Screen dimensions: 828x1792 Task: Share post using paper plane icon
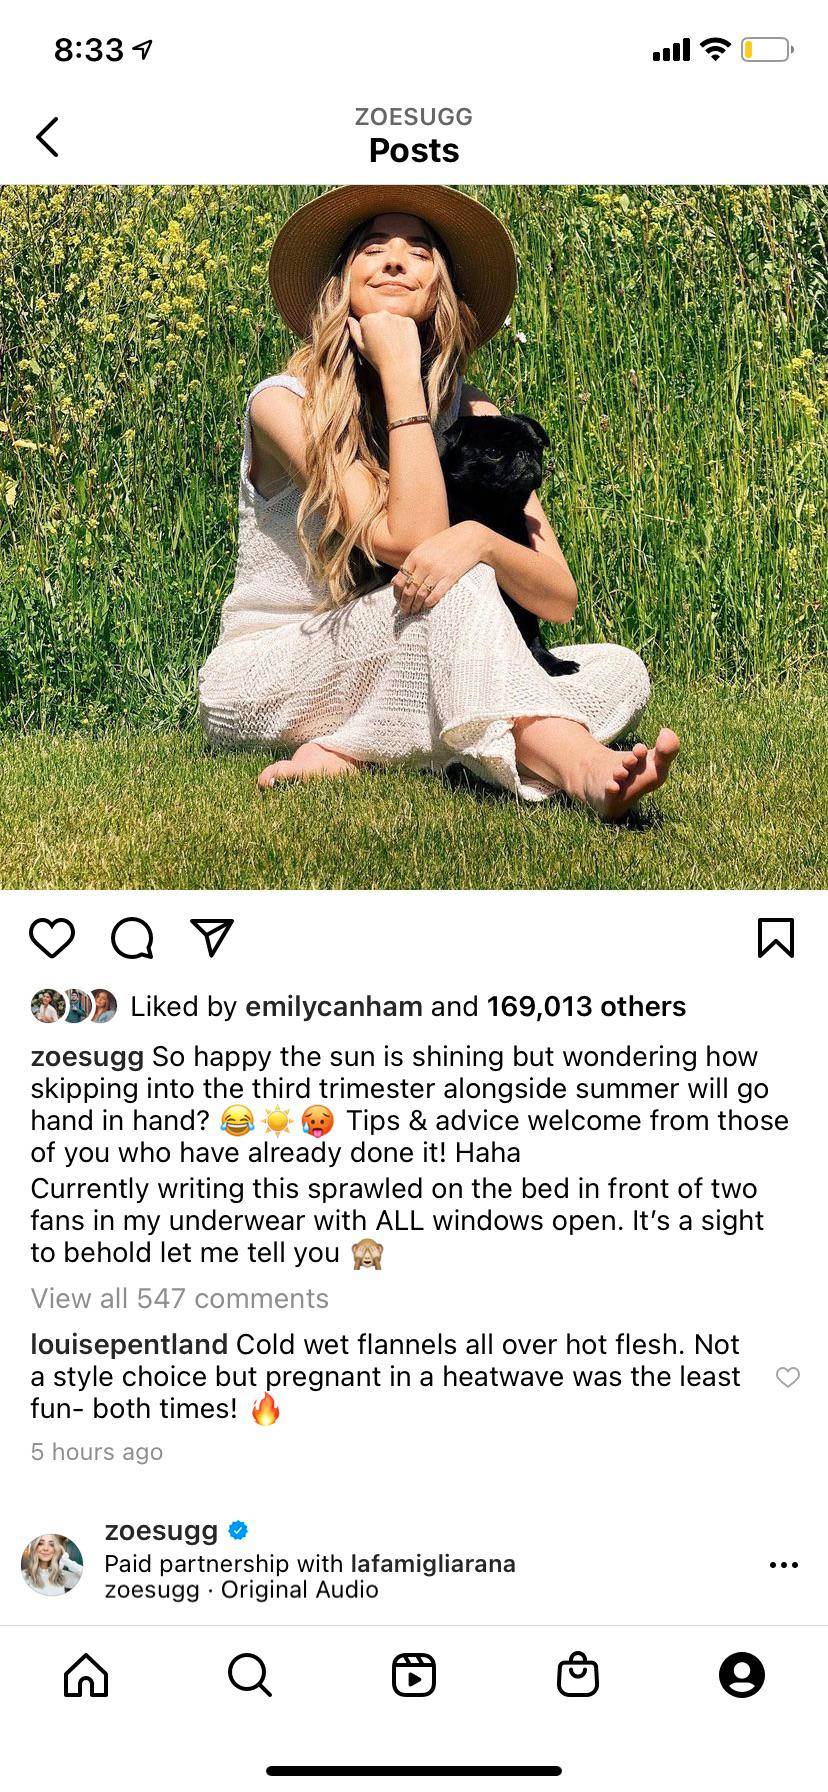tap(212, 937)
